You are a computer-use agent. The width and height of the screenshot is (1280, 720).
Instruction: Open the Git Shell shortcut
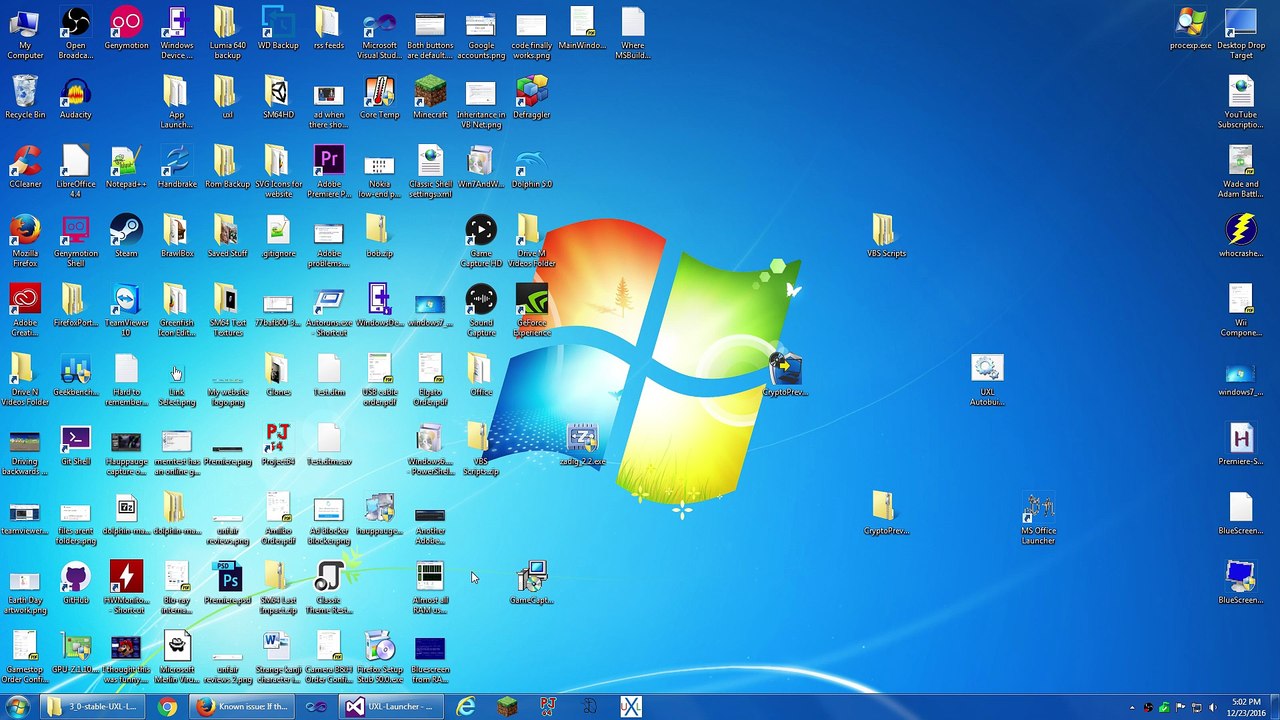pyautogui.click(x=76, y=445)
